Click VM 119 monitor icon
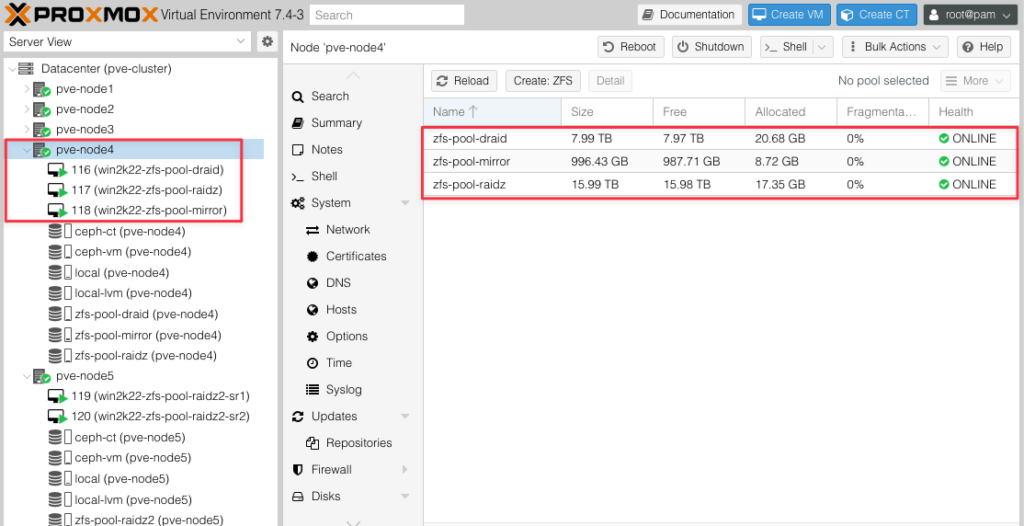The width and height of the screenshot is (1024, 526). (57, 397)
